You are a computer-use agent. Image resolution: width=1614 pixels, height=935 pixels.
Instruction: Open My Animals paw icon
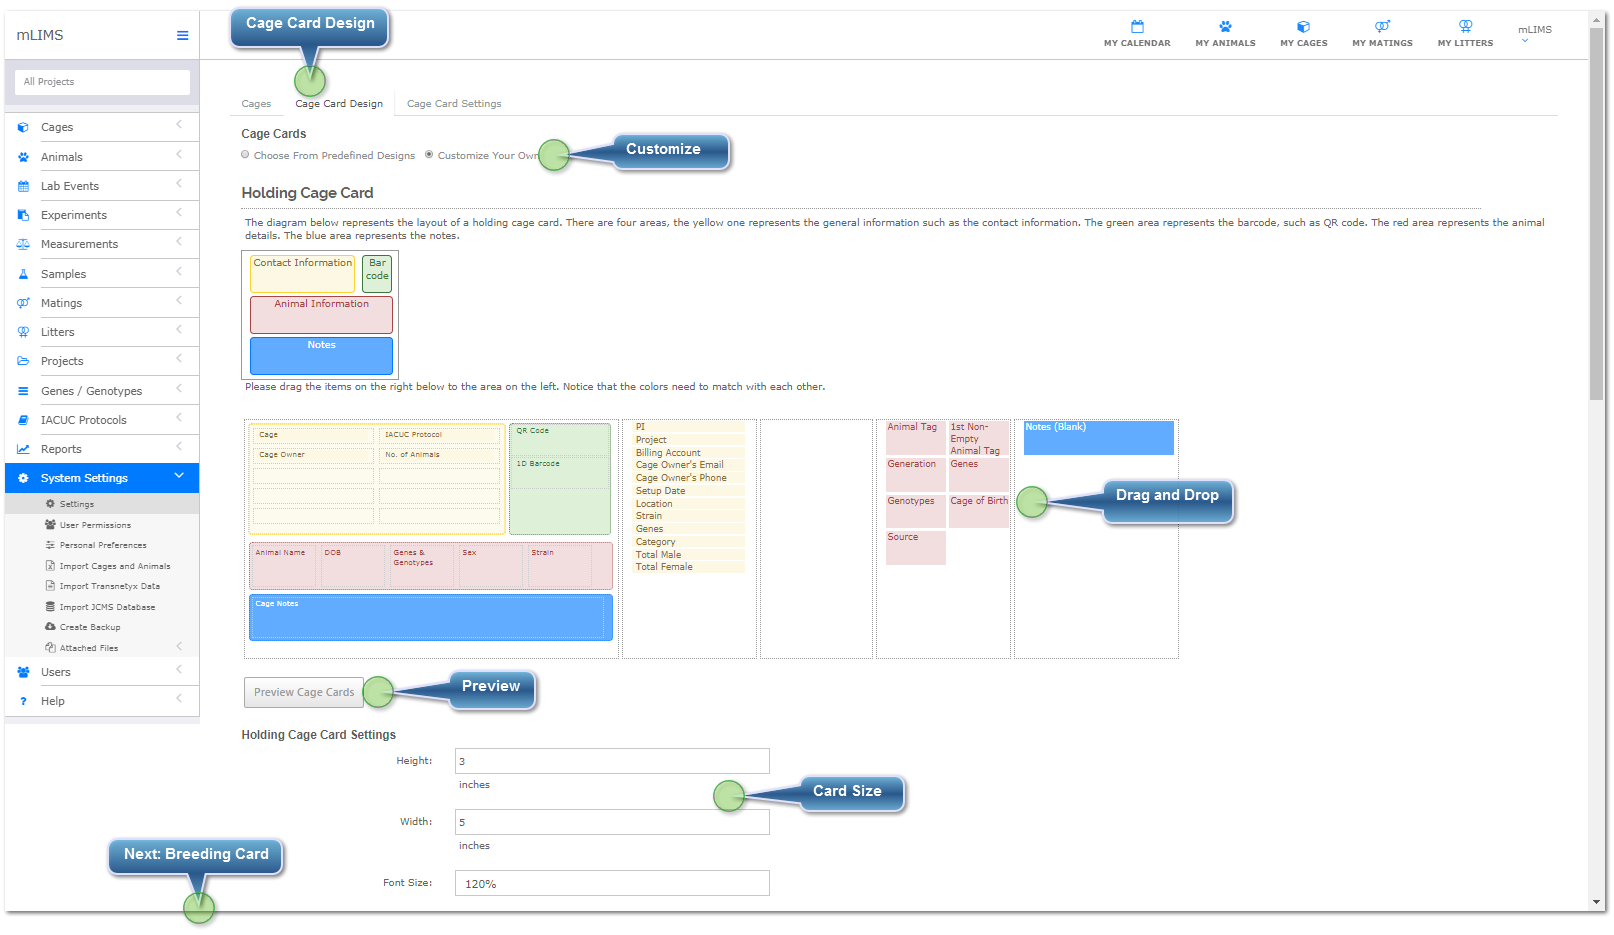1225,27
